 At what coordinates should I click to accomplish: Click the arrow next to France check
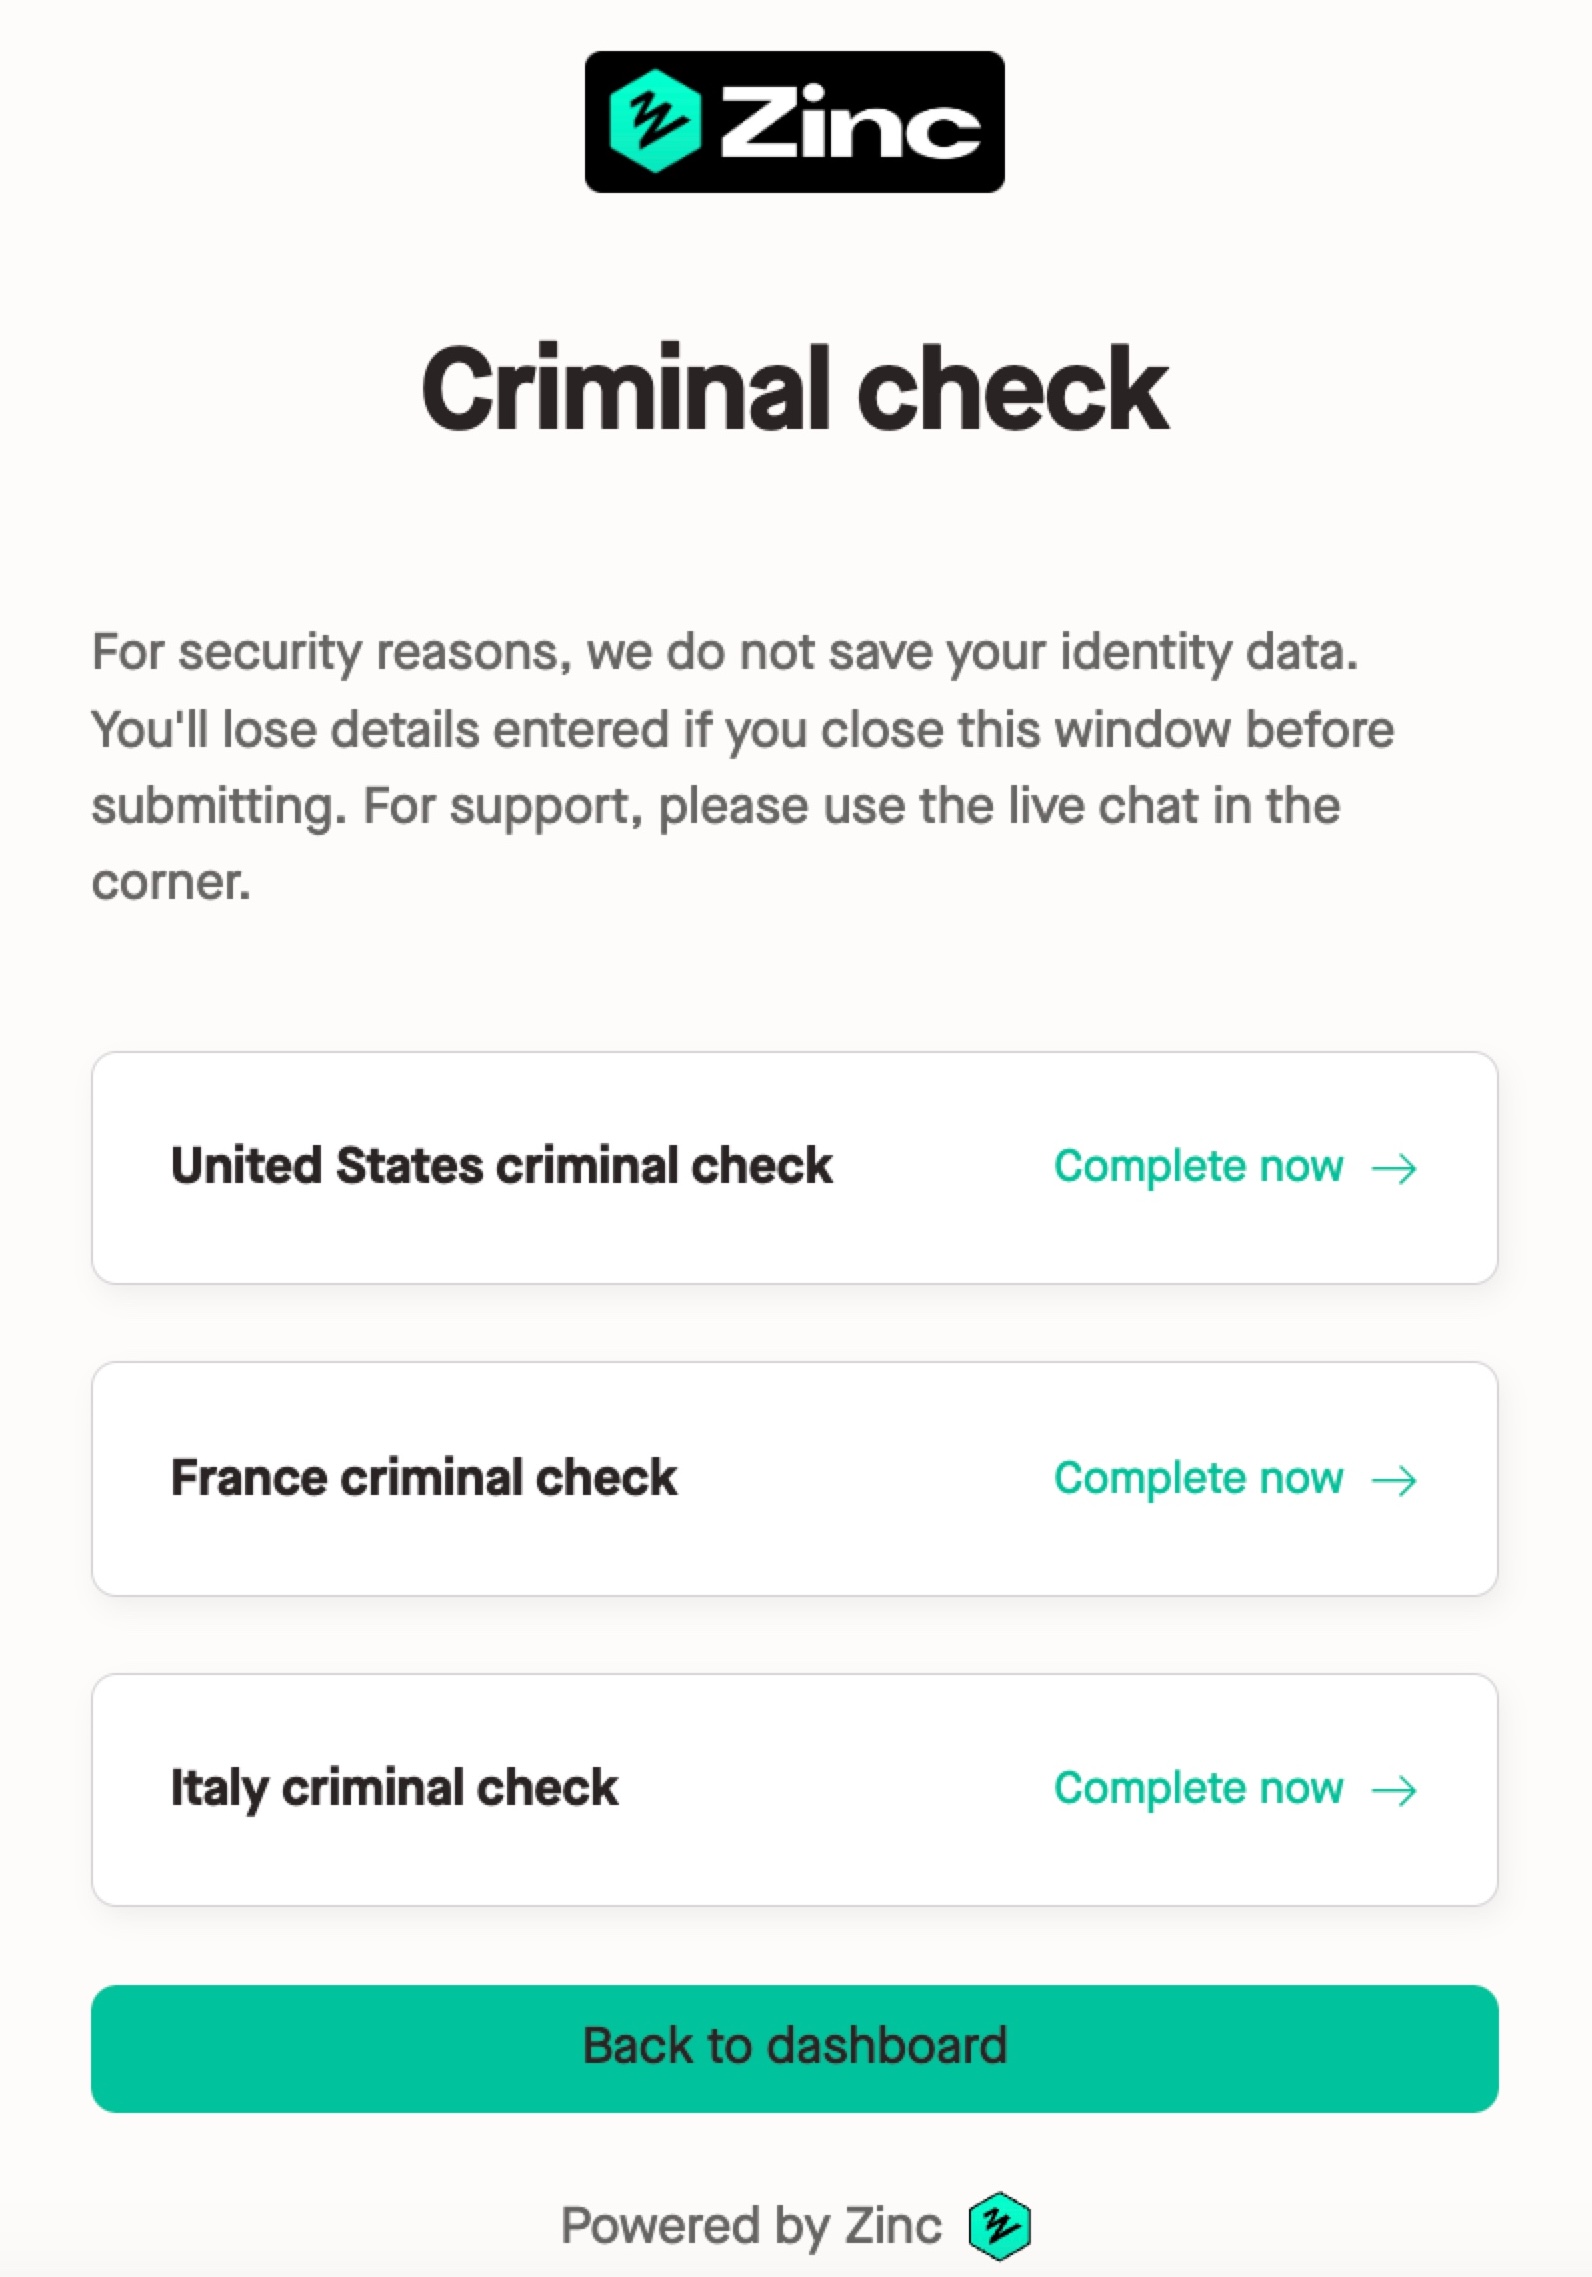(x=1394, y=1480)
